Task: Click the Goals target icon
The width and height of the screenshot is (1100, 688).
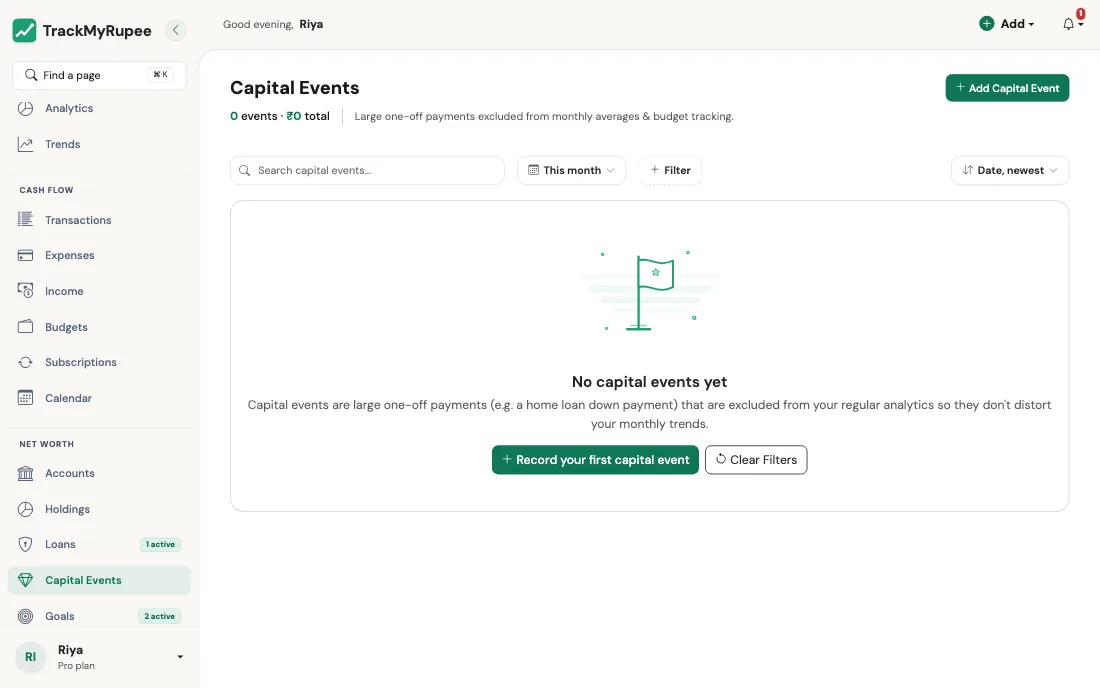Action: pyautogui.click(x=25, y=616)
